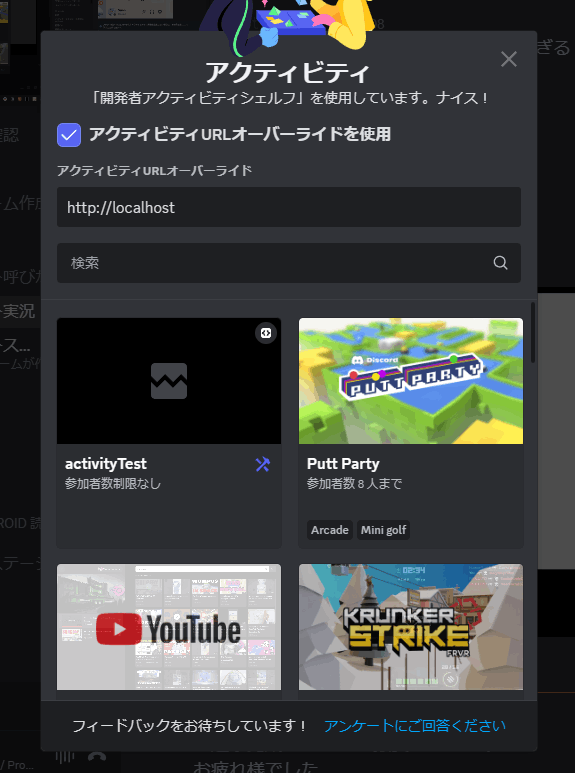Image resolution: width=575 pixels, height=773 pixels.
Task: Click the voice waveform icon behind the dialog
Action: pos(65,757)
